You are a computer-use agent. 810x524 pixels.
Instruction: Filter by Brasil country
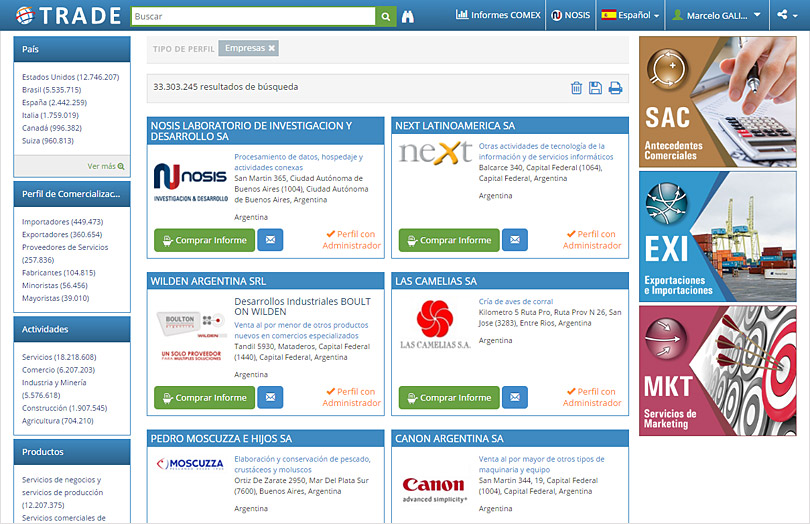51,89
